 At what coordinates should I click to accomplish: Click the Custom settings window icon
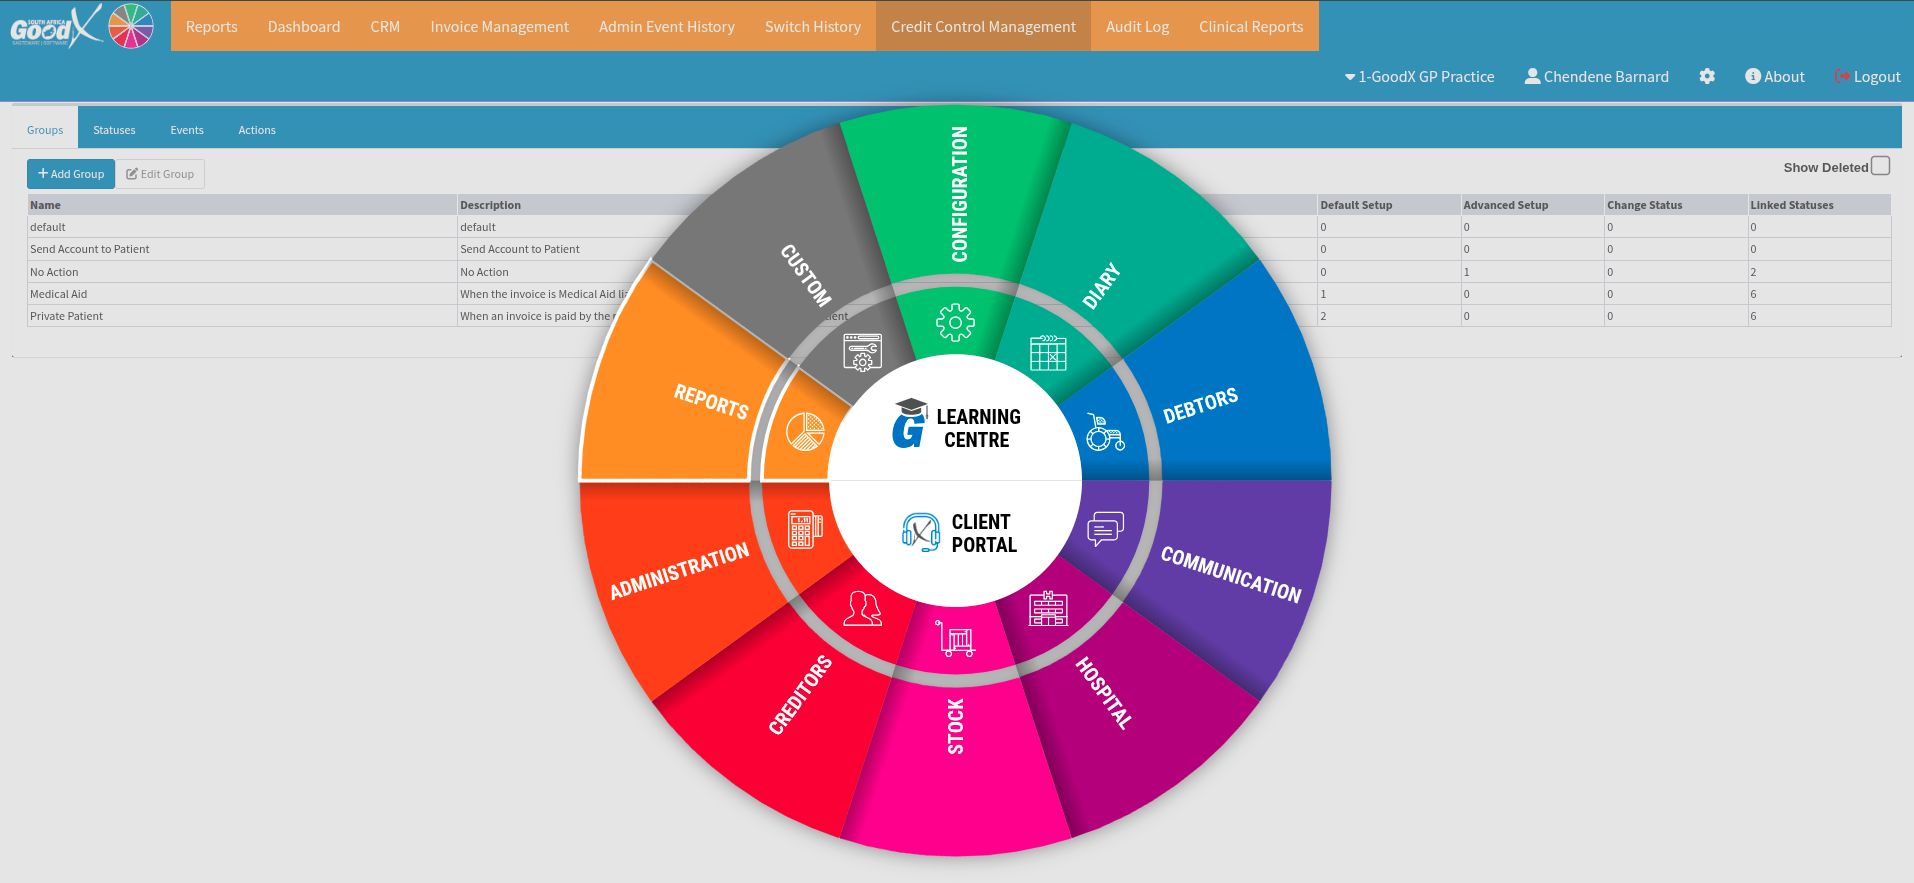[862, 352]
